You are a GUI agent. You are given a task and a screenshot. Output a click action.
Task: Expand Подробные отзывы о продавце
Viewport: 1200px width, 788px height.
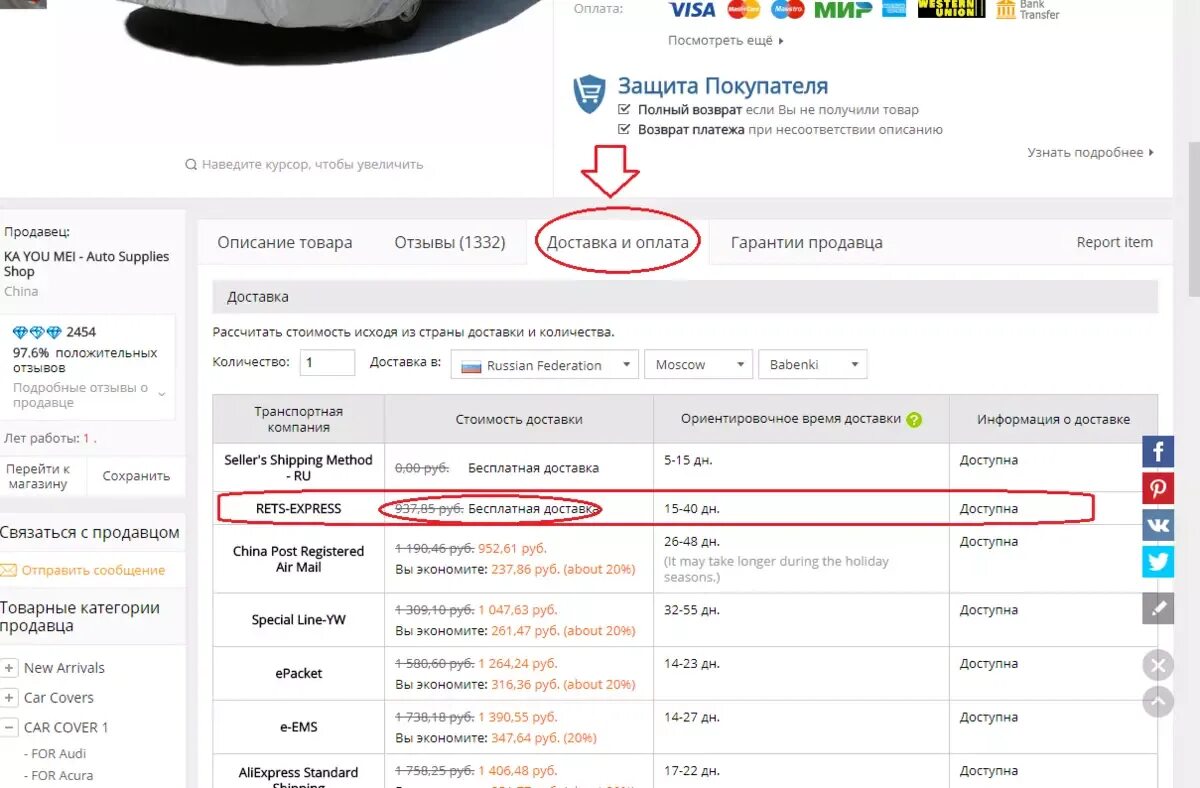pyautogui.click(x=89, y=395)
